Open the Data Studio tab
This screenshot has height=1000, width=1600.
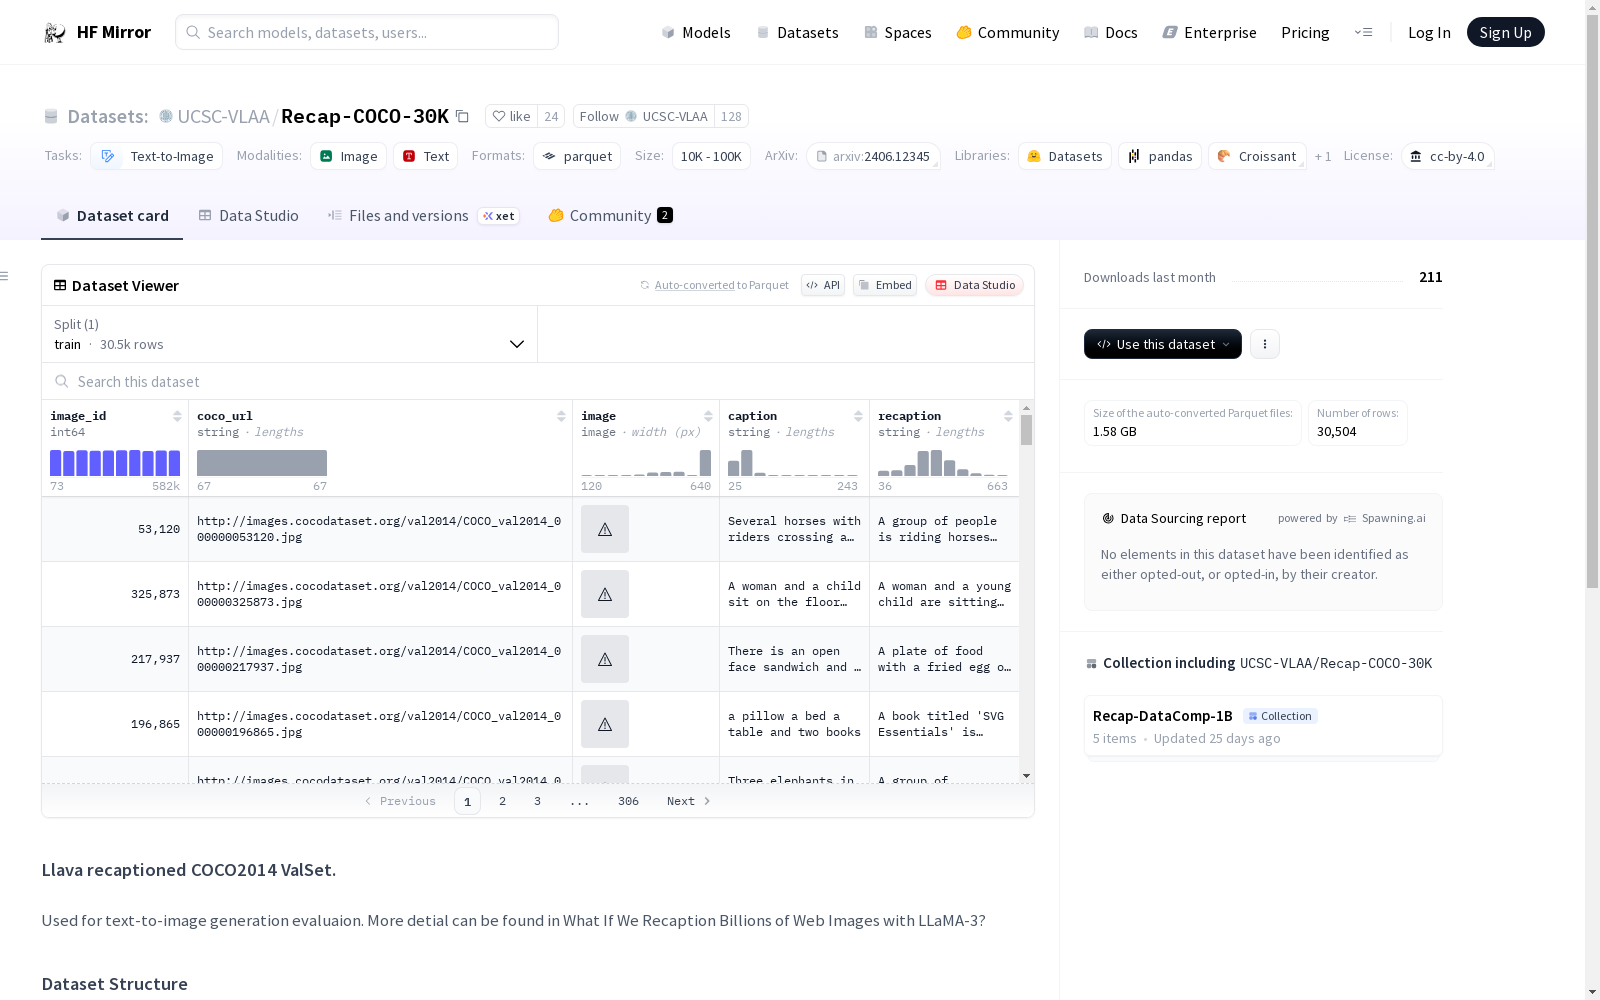pos(249,216)
